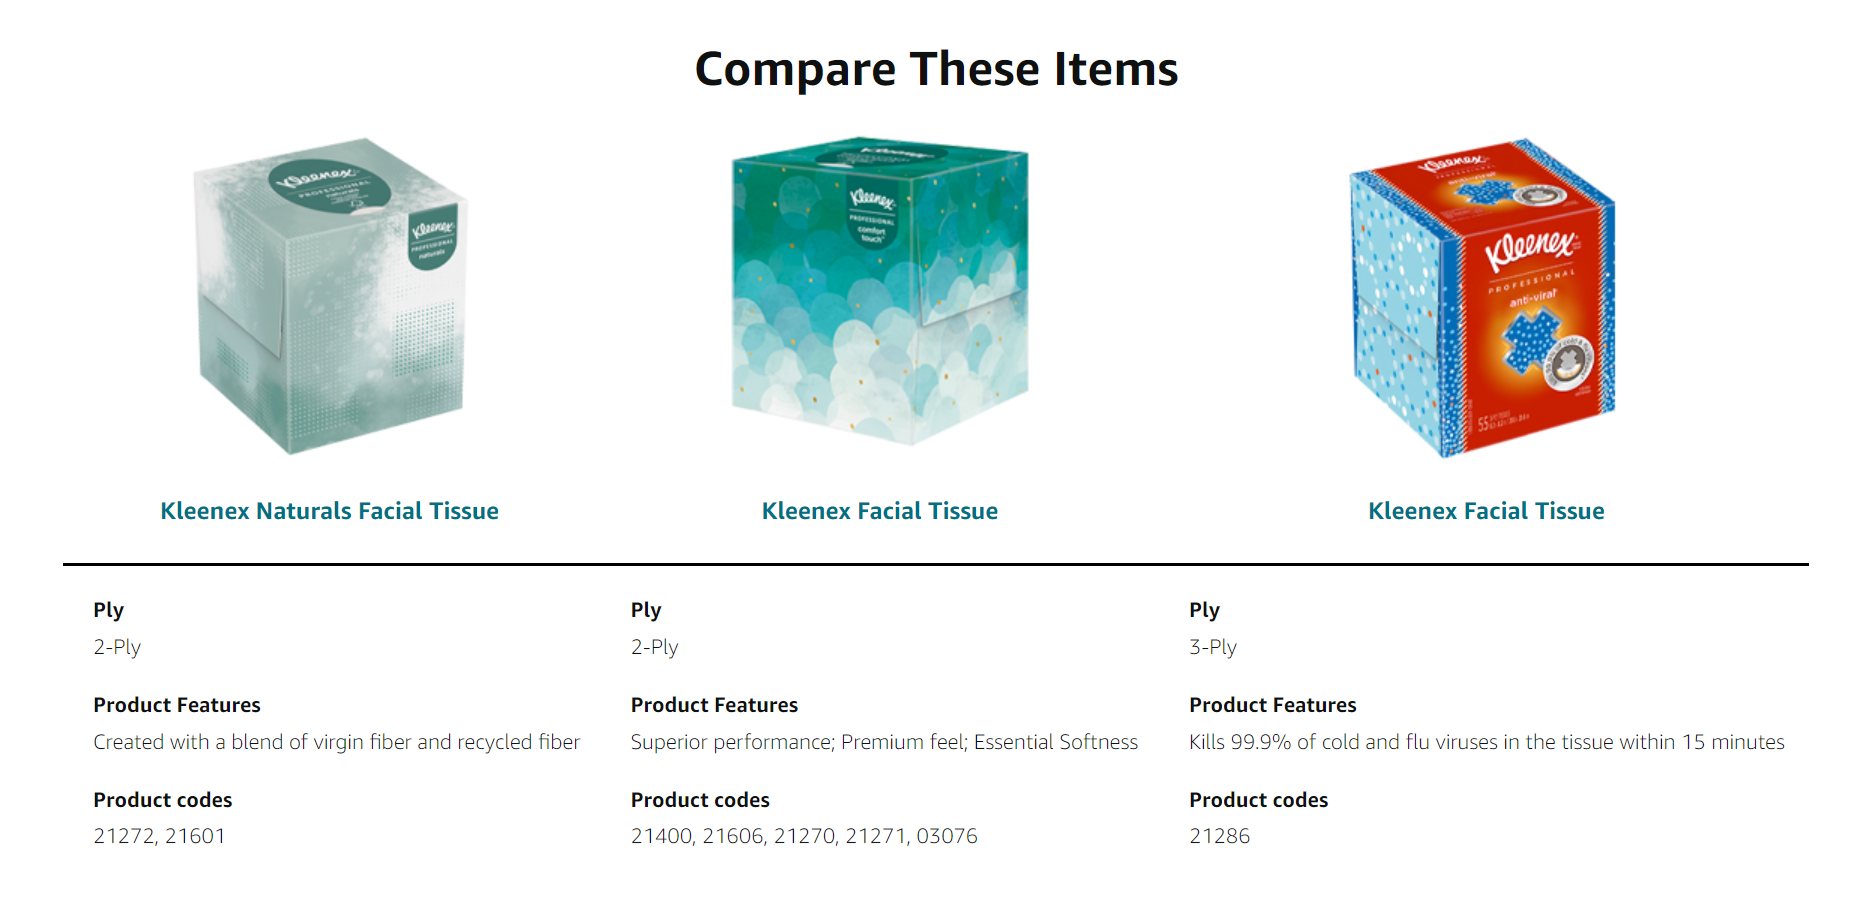Image resolution: width=1863 pixels, height=908 pixels.
Task: Click the product code 21286
Action: click(x=1219, y=836)
